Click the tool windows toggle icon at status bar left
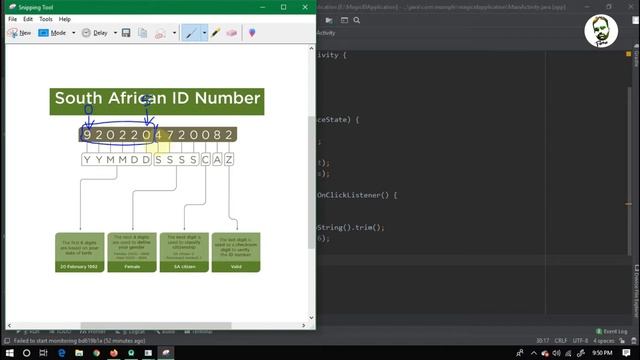This screenshot has height=360, width=640. 7,340
